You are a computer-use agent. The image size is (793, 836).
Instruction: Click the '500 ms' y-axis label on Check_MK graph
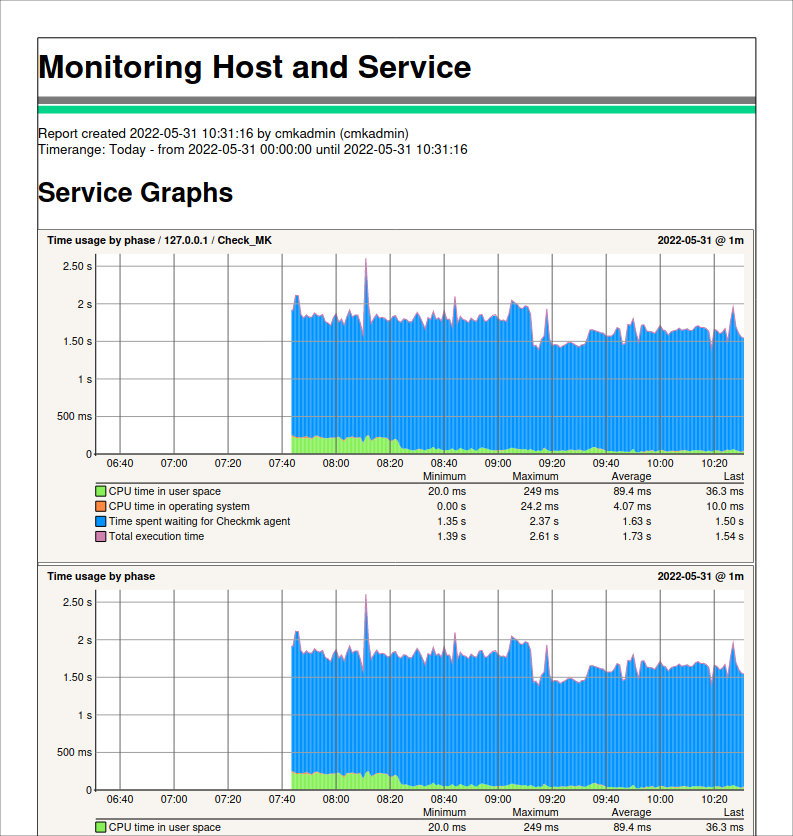[x=74, y=416]
